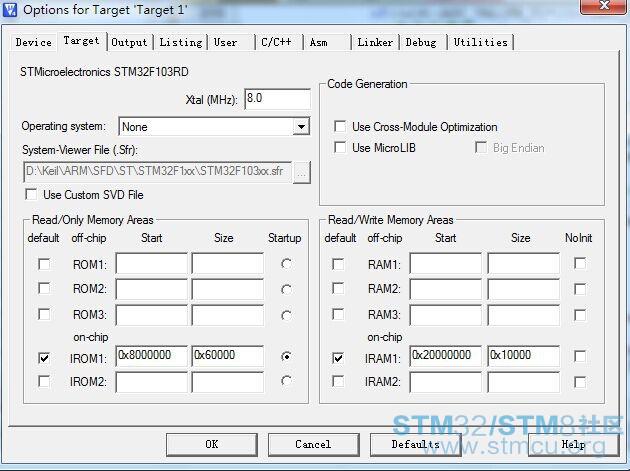Image resolution: width=630 pixels, height=471 pixels.
Task: Check the ROM3 default checkbox
Action: click(x=44, y=314)
